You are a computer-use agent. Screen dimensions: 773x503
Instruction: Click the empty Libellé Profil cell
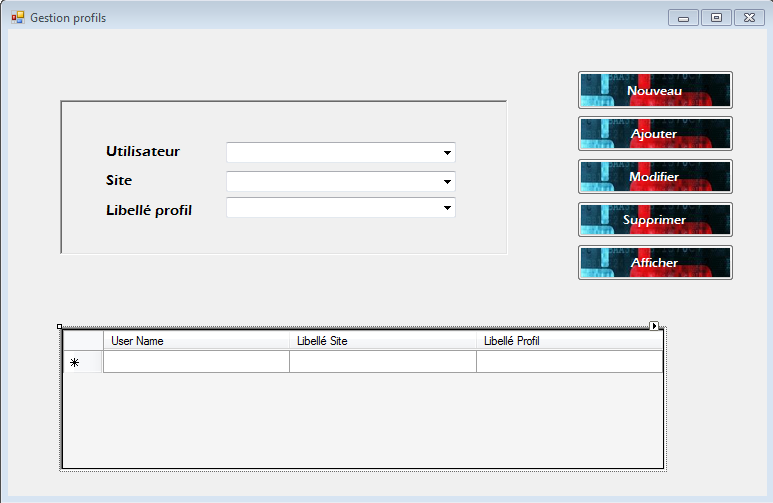[x=569, y=362]
